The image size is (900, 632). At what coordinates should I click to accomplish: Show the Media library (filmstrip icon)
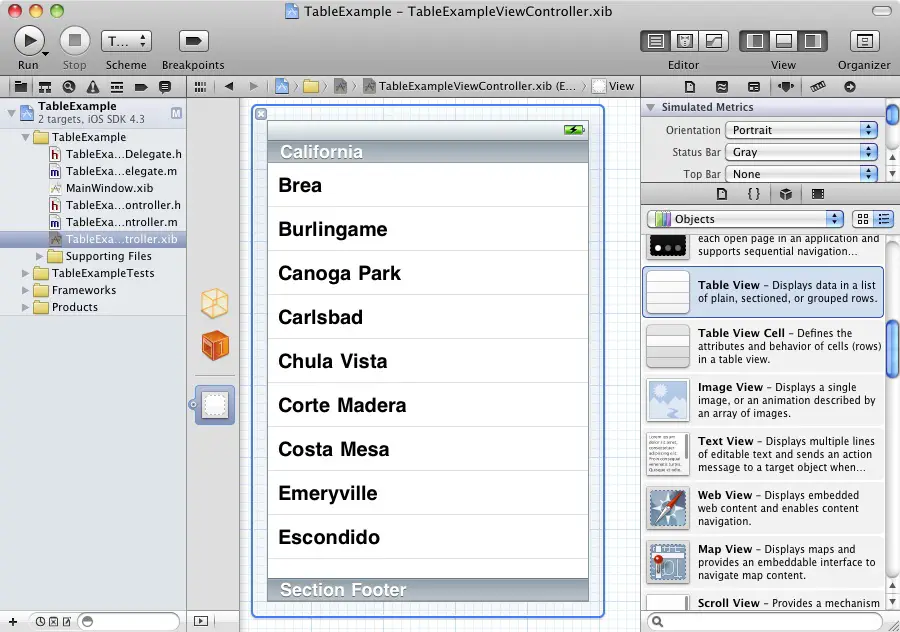coord(818,194)
